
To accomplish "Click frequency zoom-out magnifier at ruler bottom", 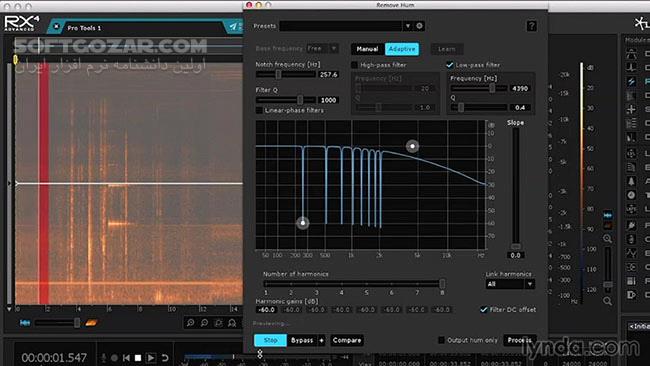I will point(607,301).
